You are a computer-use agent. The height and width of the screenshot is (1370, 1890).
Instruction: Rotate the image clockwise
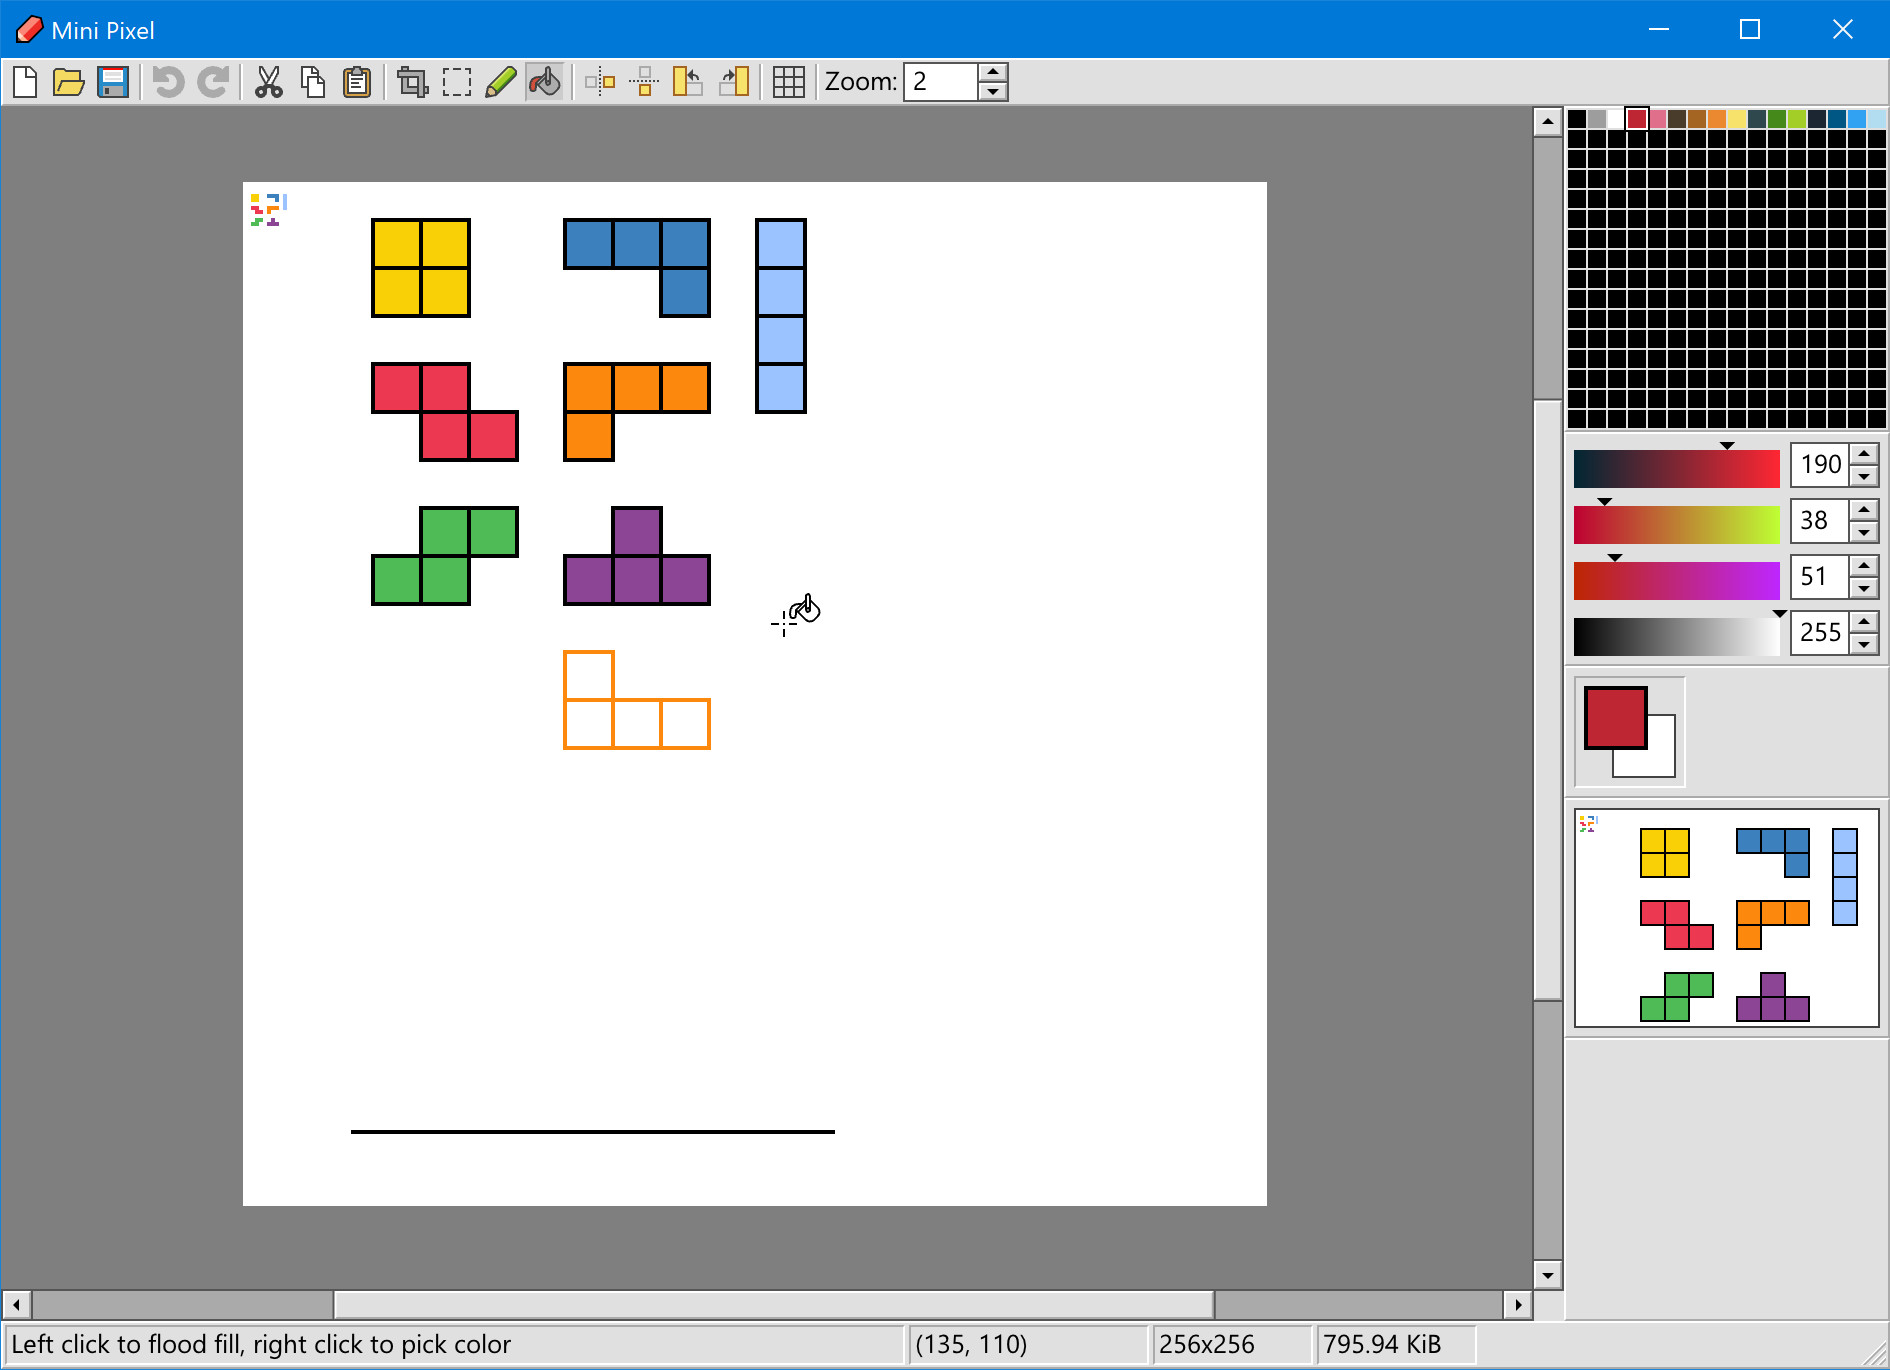pyautogui.click(x=733, y=82)
